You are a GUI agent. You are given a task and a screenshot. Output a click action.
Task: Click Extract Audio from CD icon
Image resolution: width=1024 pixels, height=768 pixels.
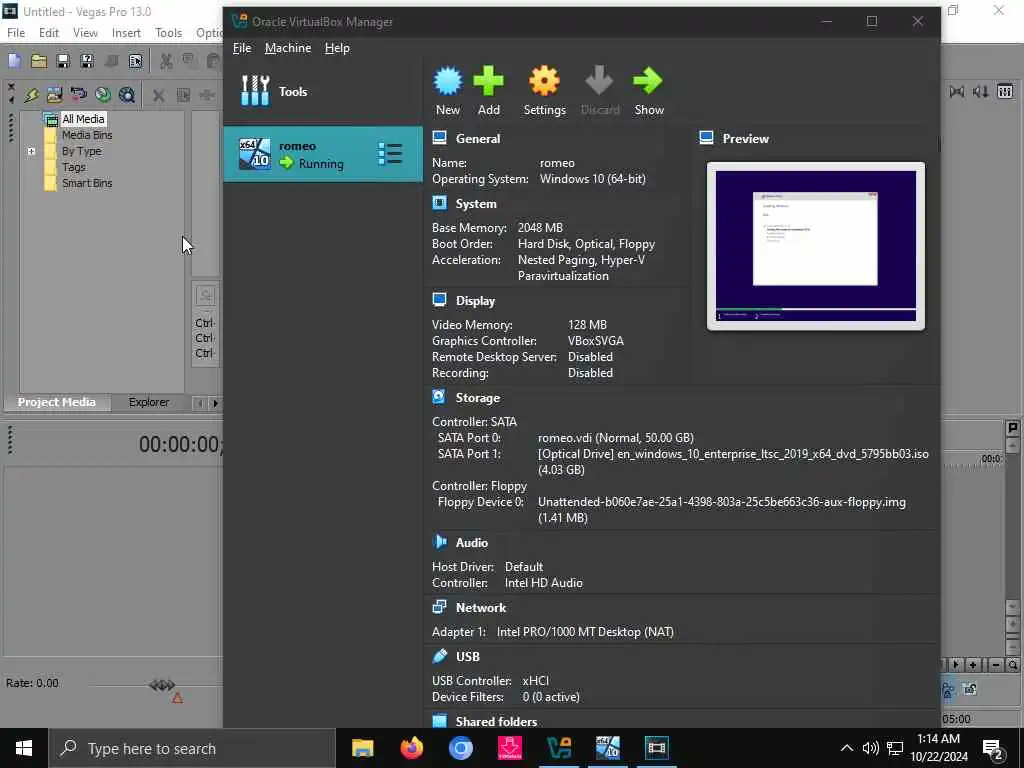coord(103,95)
